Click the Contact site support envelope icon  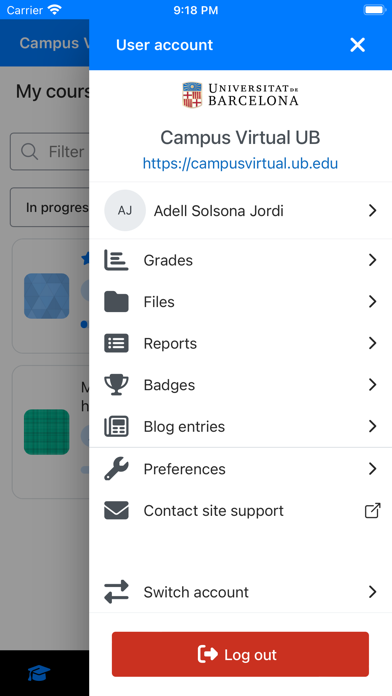pos(116,510)
